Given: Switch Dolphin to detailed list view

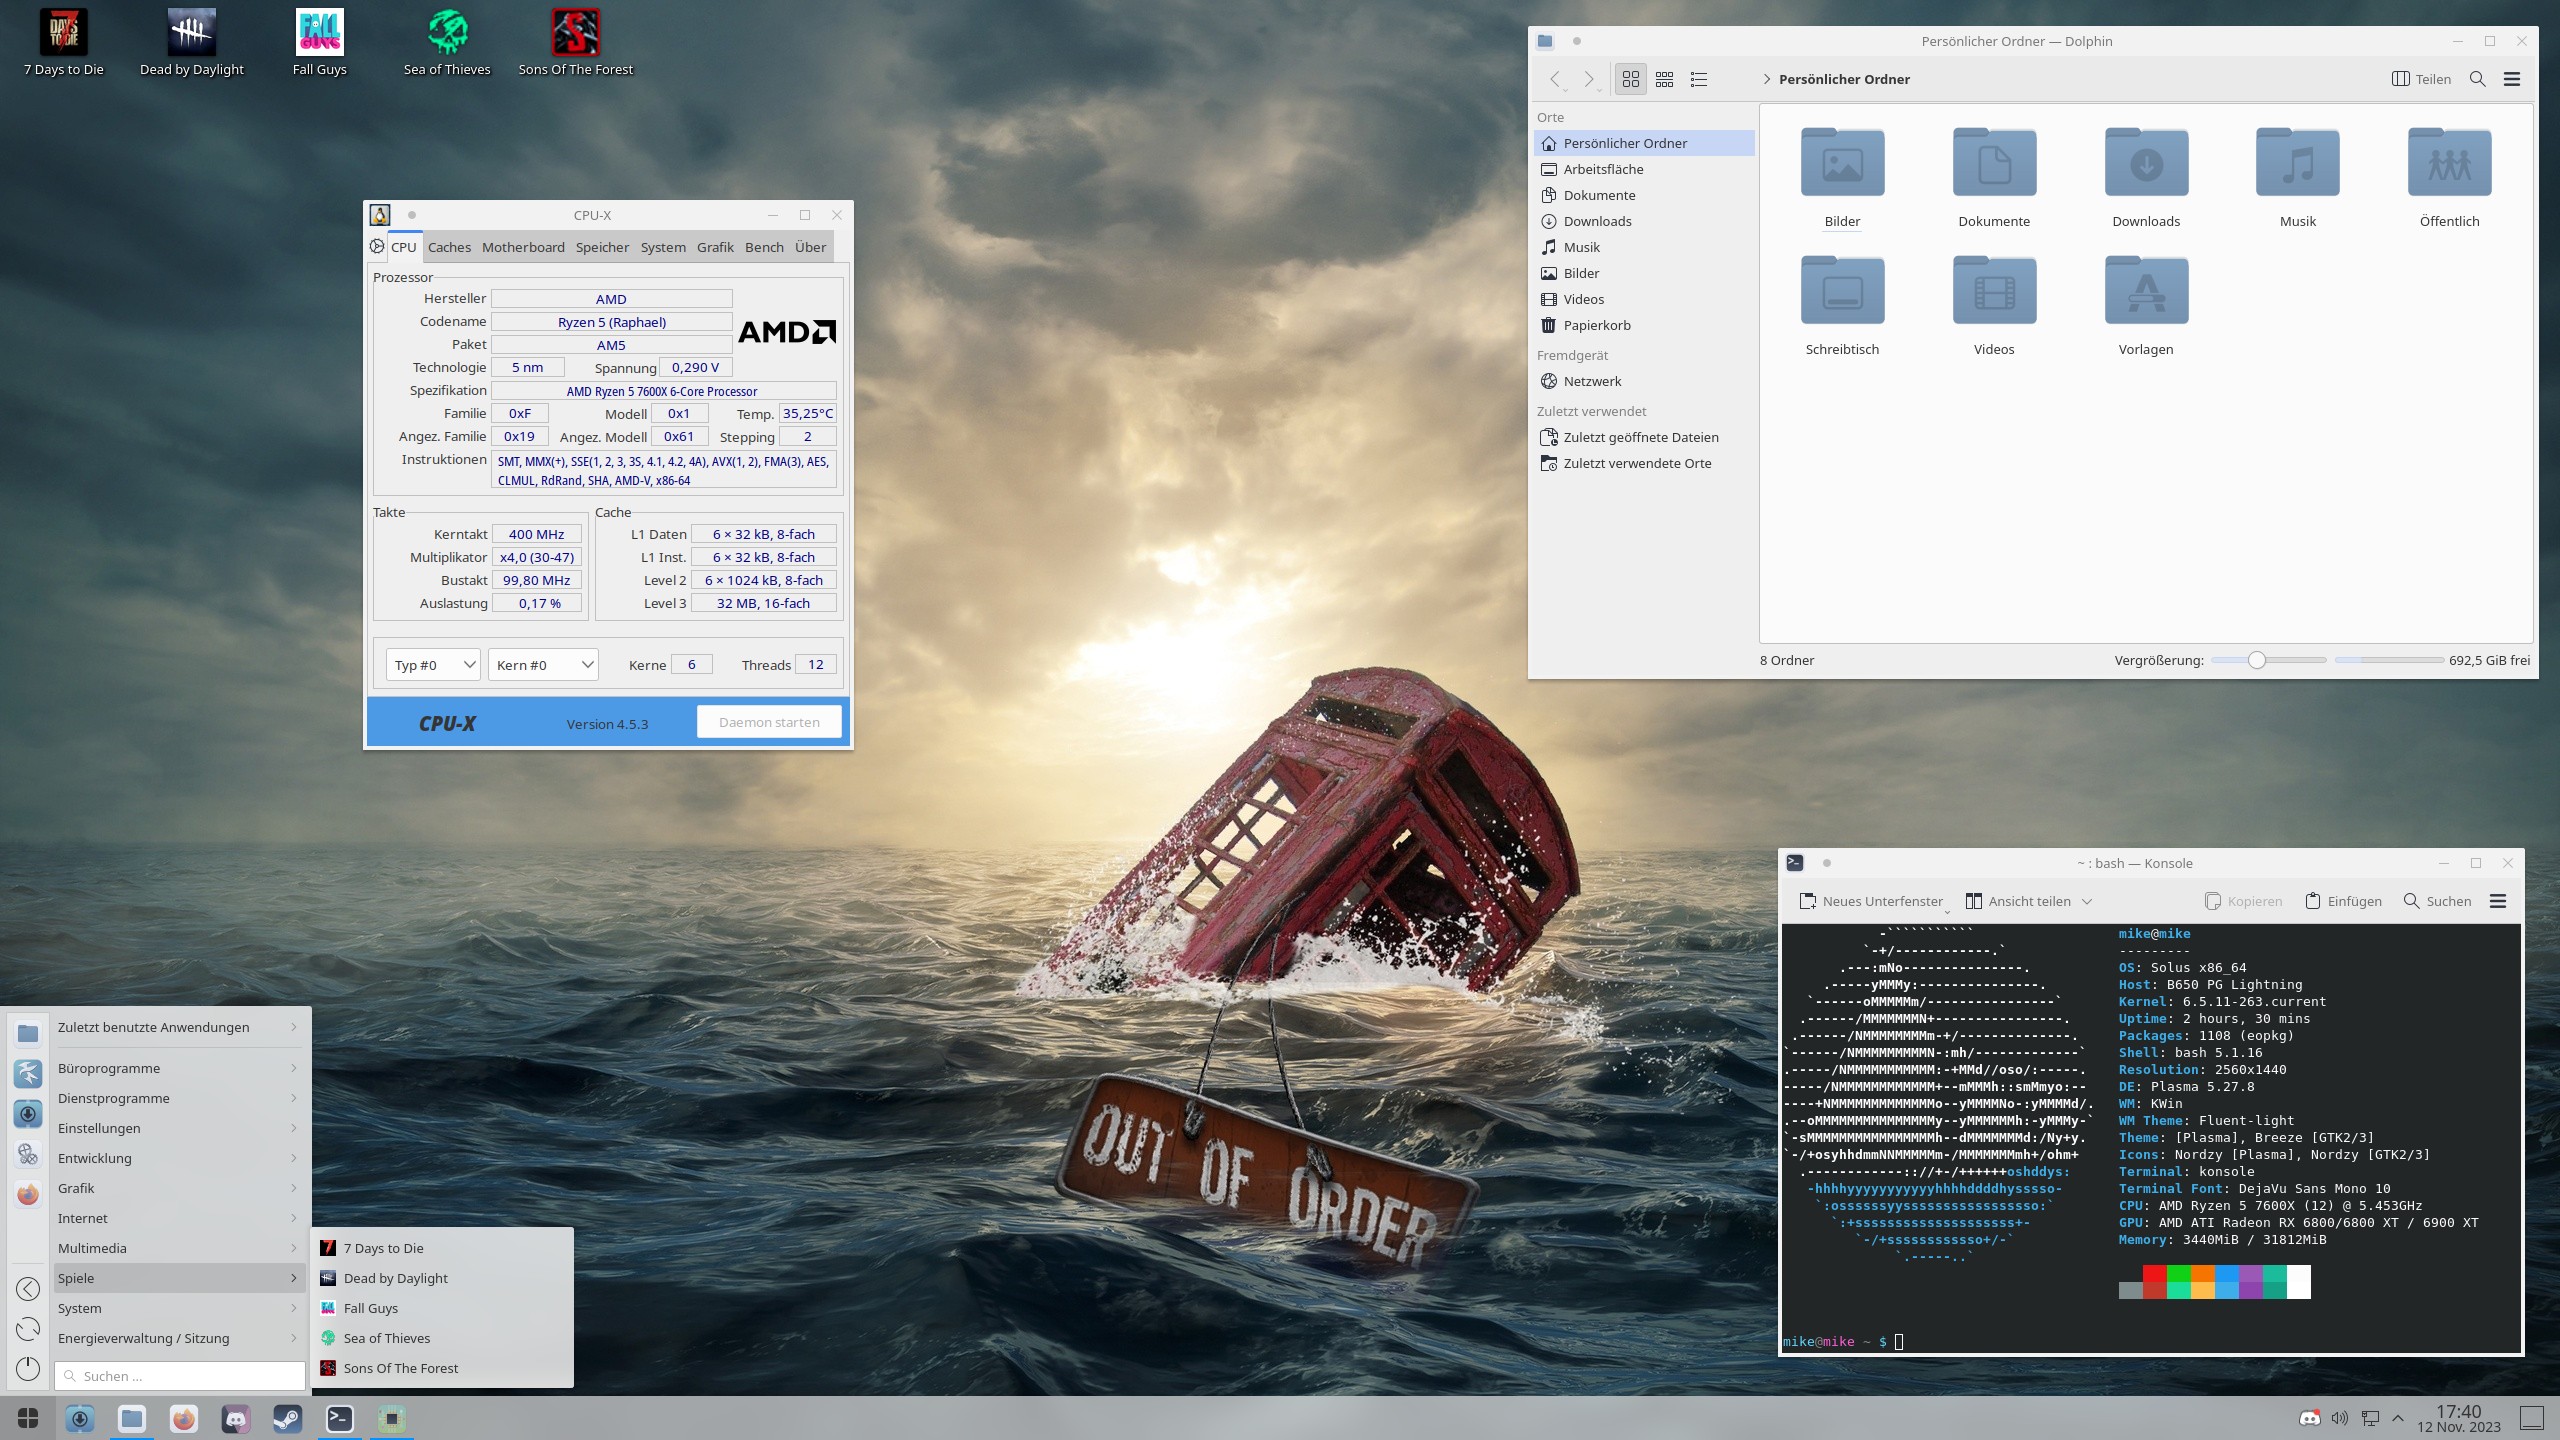Looking at the screenshot, I should (x=1699, y=79).
